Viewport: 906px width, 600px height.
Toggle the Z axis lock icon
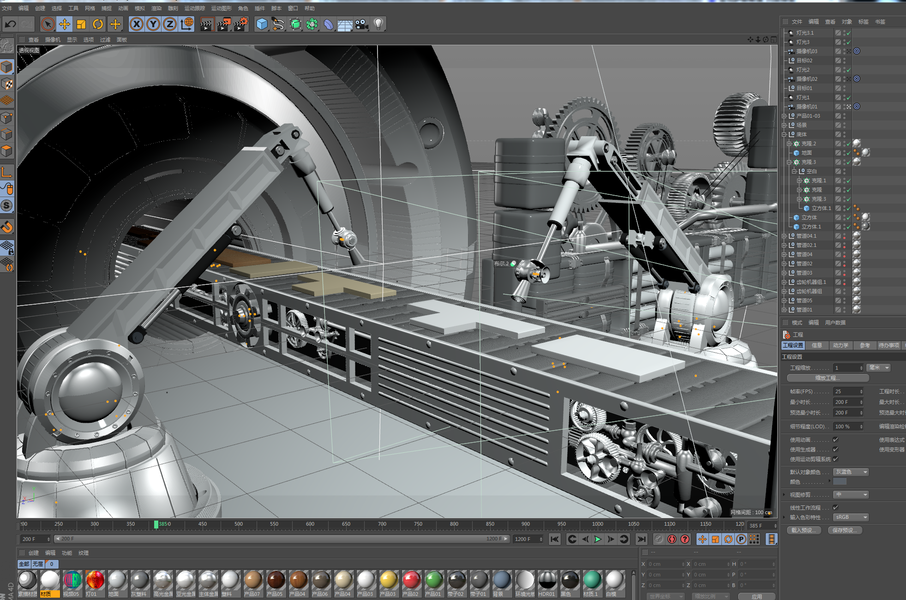pos(169,23)
